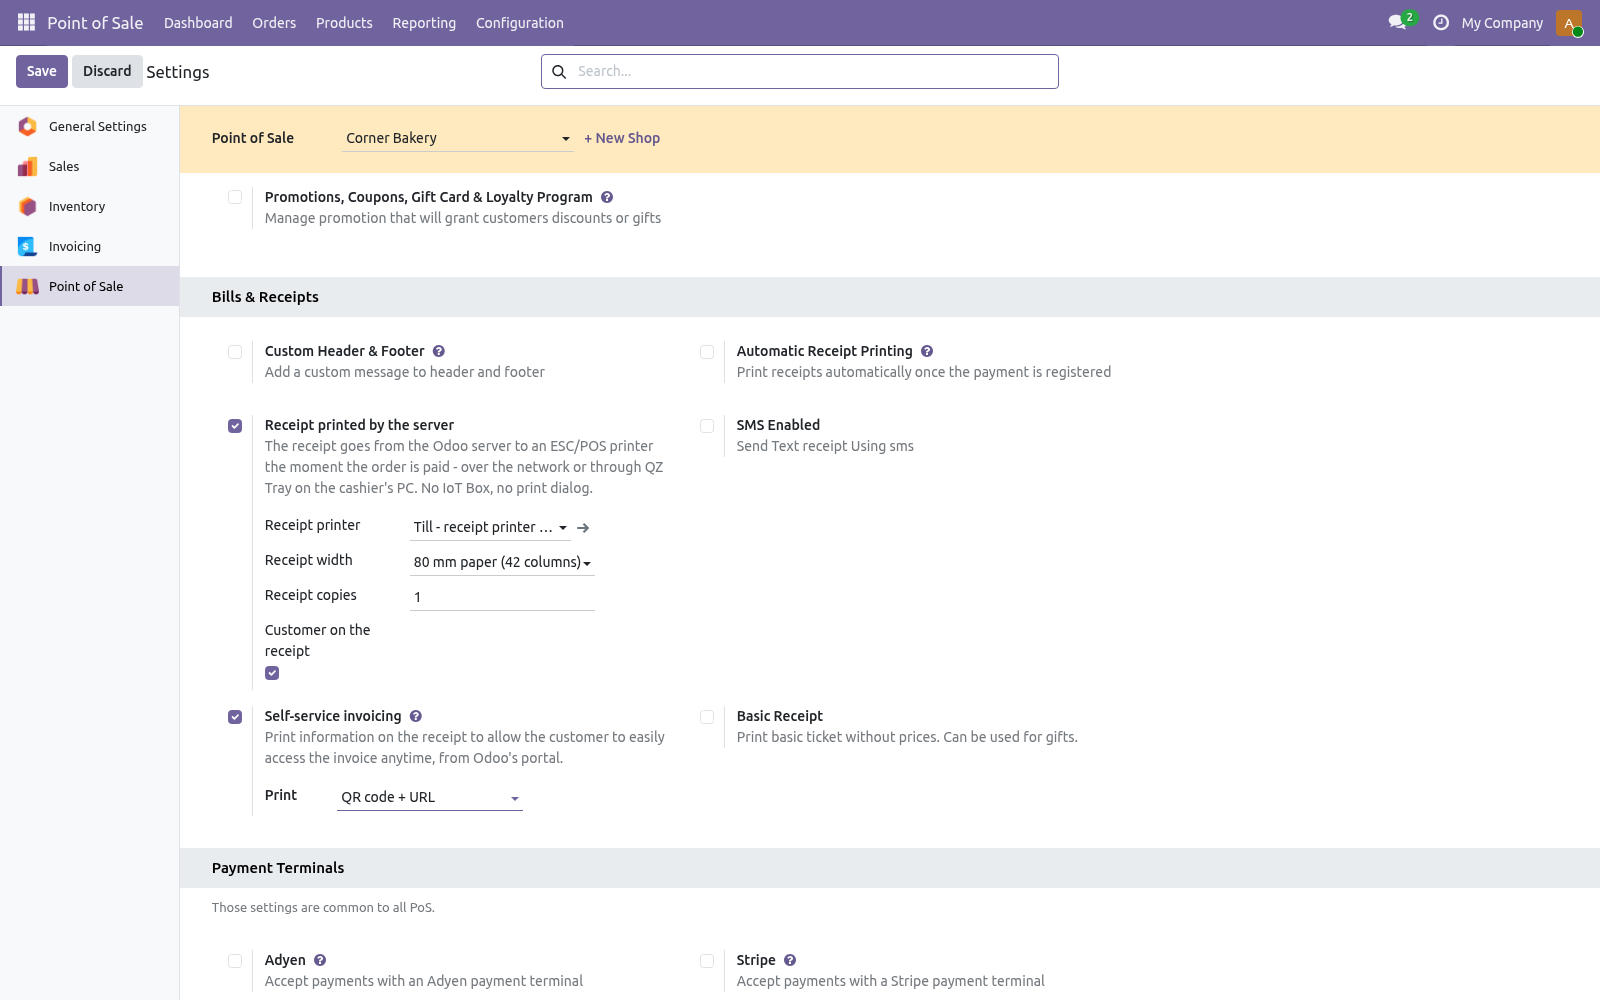Open the chat messages icon
Image resolution: width=1600 pixels, height=1000 pixels.
point(1397,22)
